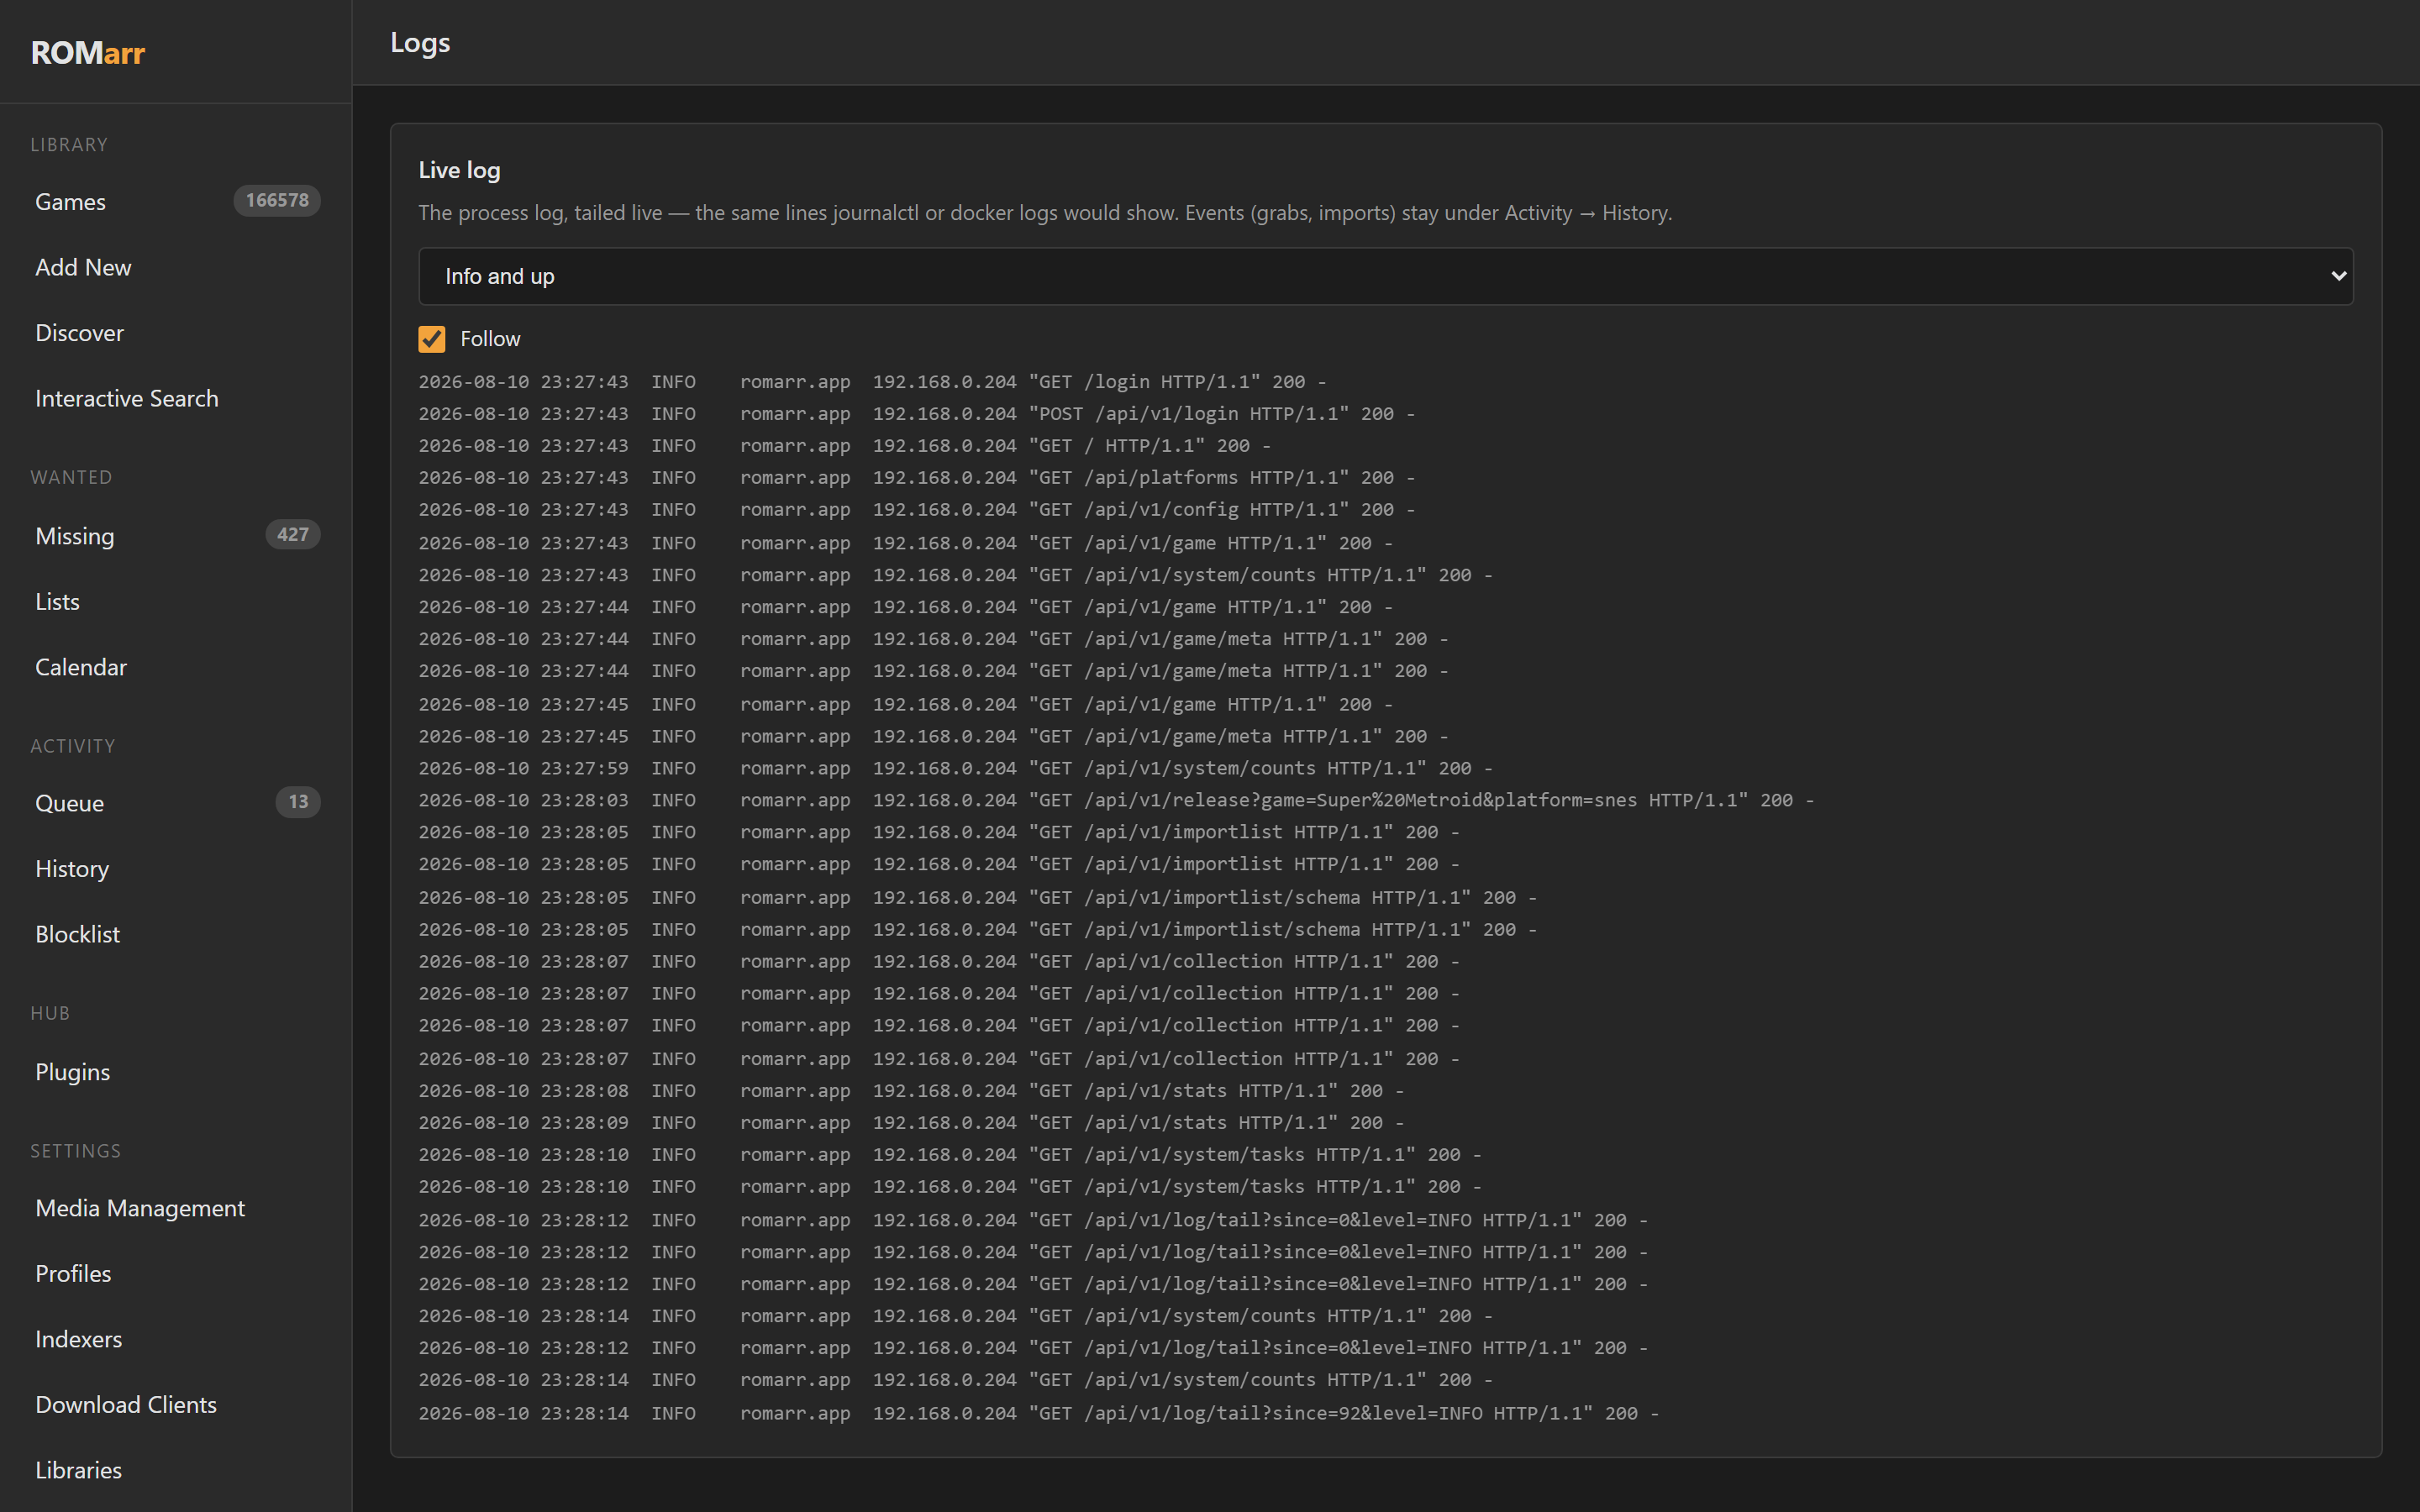Click the "Logs" page title
2420x1512 pixels.
click(420, 42)
